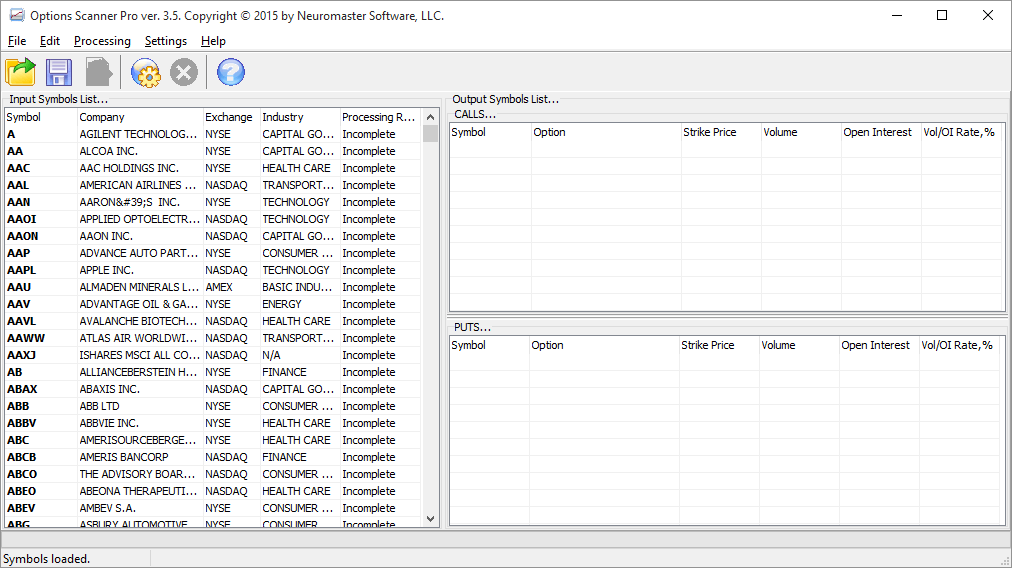Select the AAL symbol row
This screenshot has width=1012, height=568.
tap(212, 185)
